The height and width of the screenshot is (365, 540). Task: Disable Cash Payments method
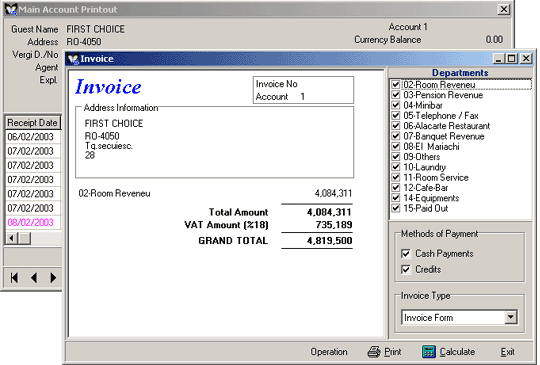point(406,254)
